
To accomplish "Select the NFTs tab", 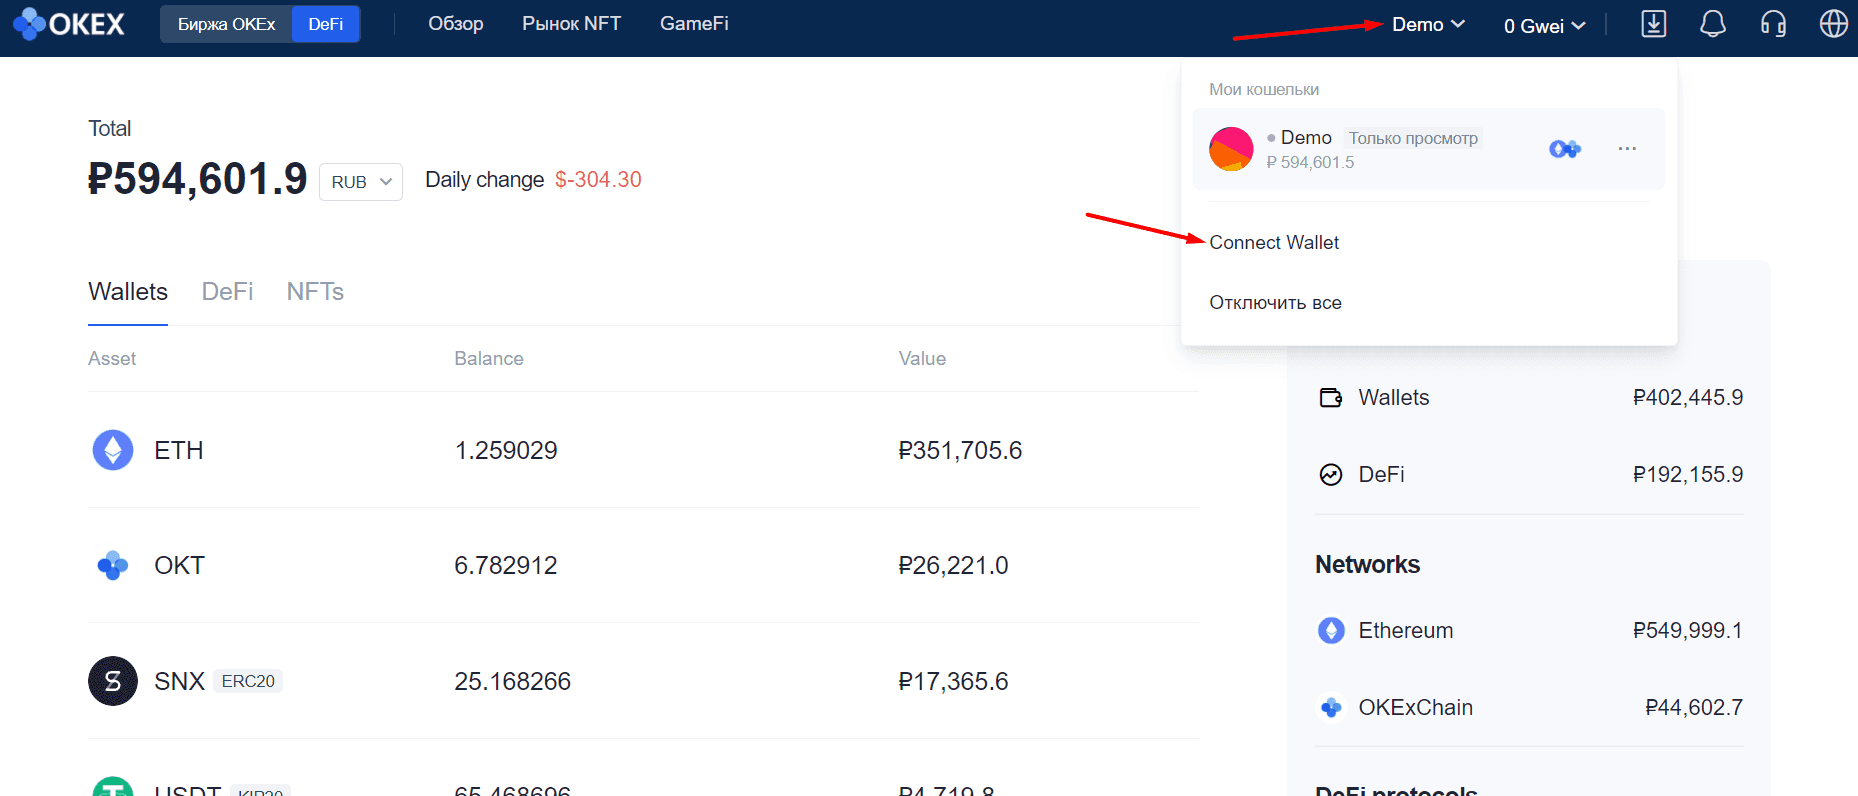I will (315, 291).
